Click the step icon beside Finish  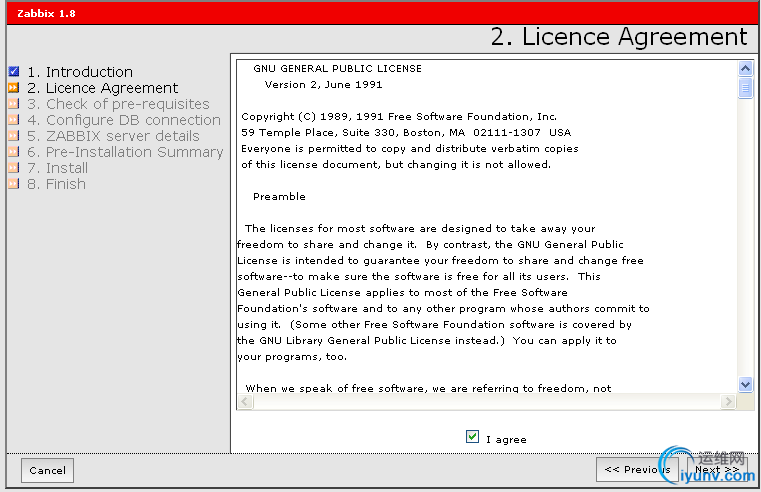pyautogui.click(x=14, y=184)
